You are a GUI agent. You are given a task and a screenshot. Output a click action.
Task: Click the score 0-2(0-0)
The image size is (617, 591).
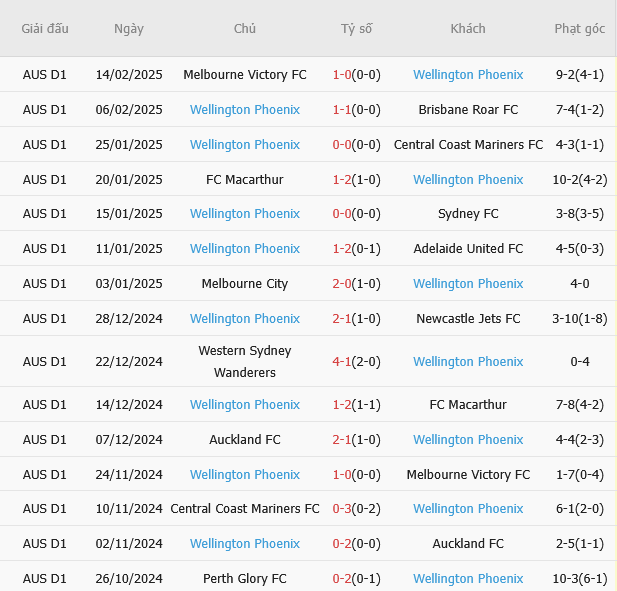click(357, 544)
